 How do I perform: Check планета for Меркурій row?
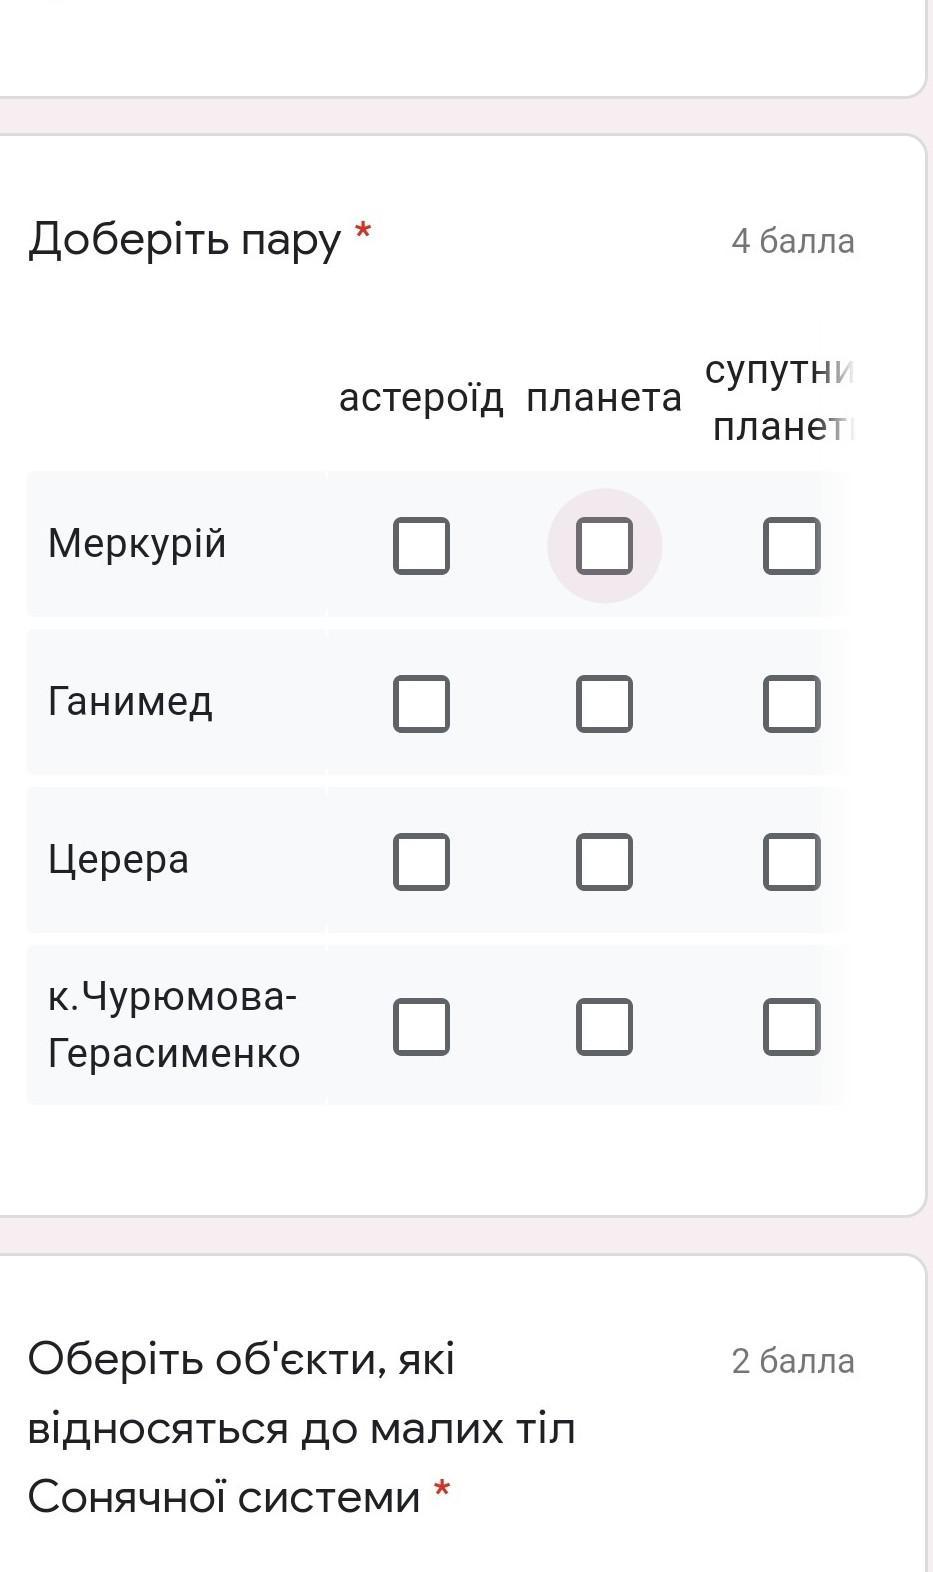click(604, 546)
